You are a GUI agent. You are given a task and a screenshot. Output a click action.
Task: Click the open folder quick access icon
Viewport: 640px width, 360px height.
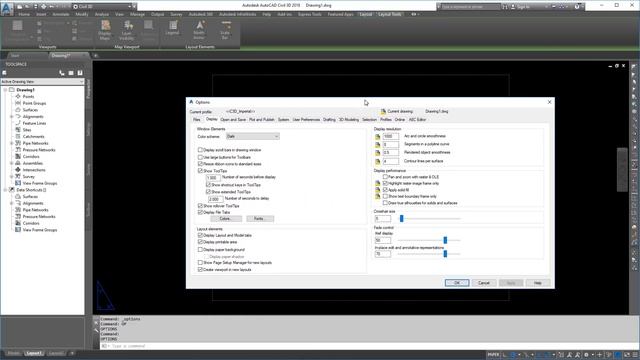(26, 7)
